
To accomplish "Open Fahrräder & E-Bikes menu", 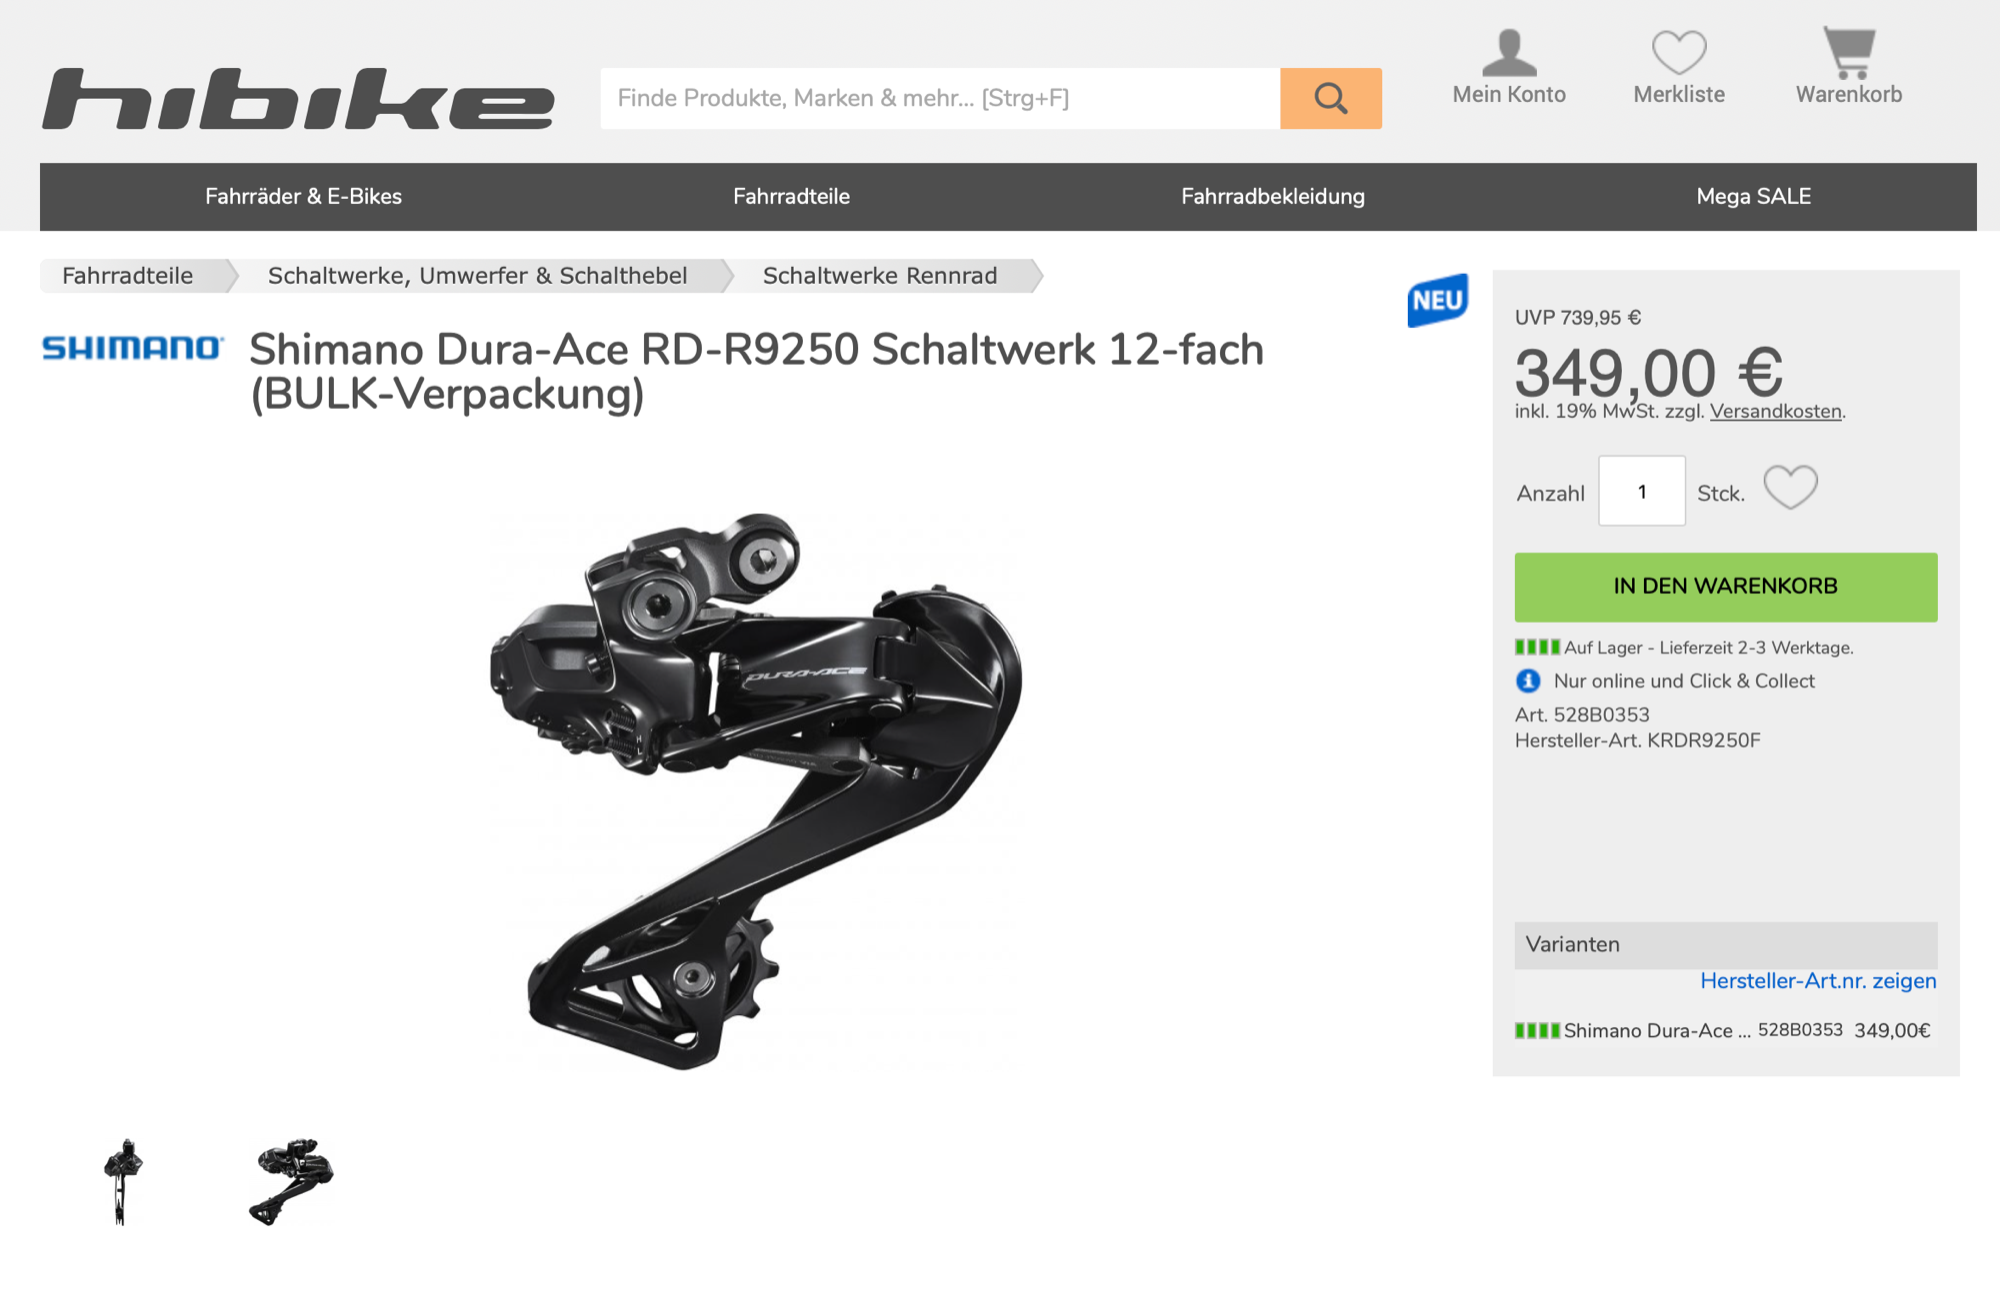I will [x=303, y=197].
